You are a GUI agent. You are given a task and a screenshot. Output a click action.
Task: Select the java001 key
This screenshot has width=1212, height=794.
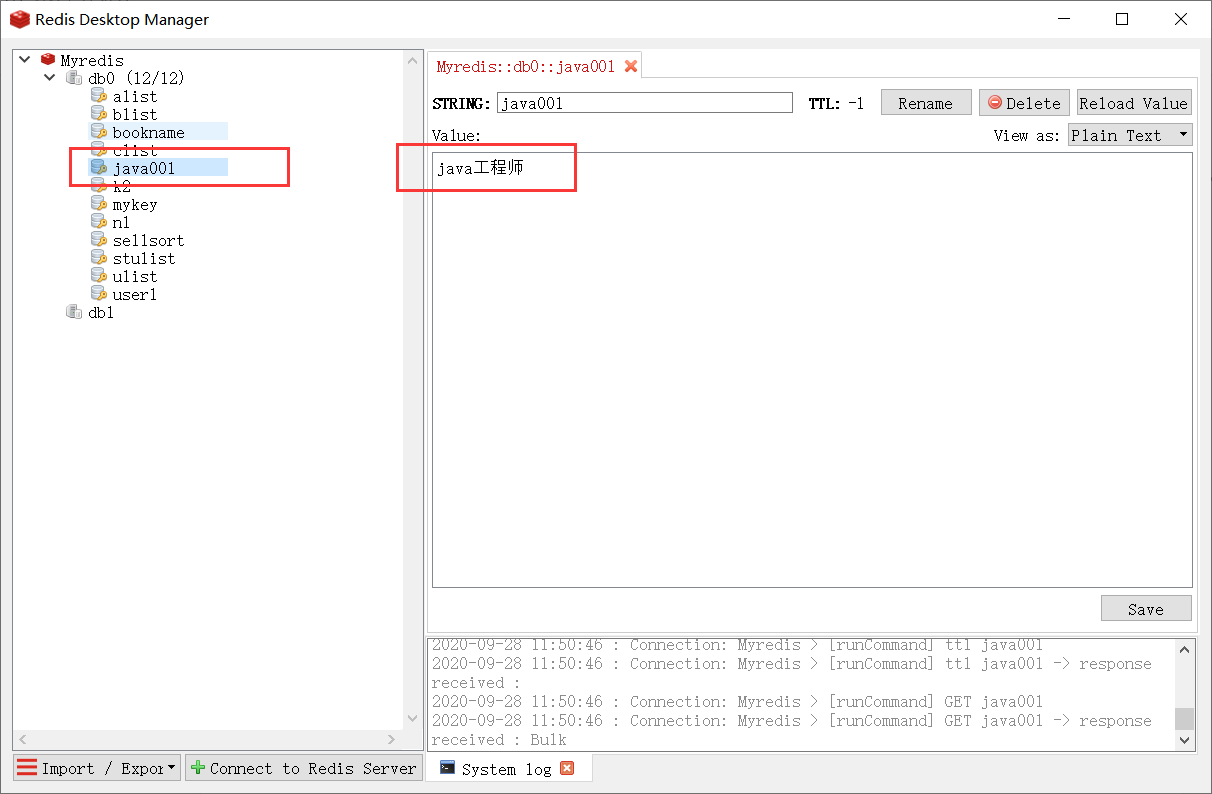pos(144,168)
